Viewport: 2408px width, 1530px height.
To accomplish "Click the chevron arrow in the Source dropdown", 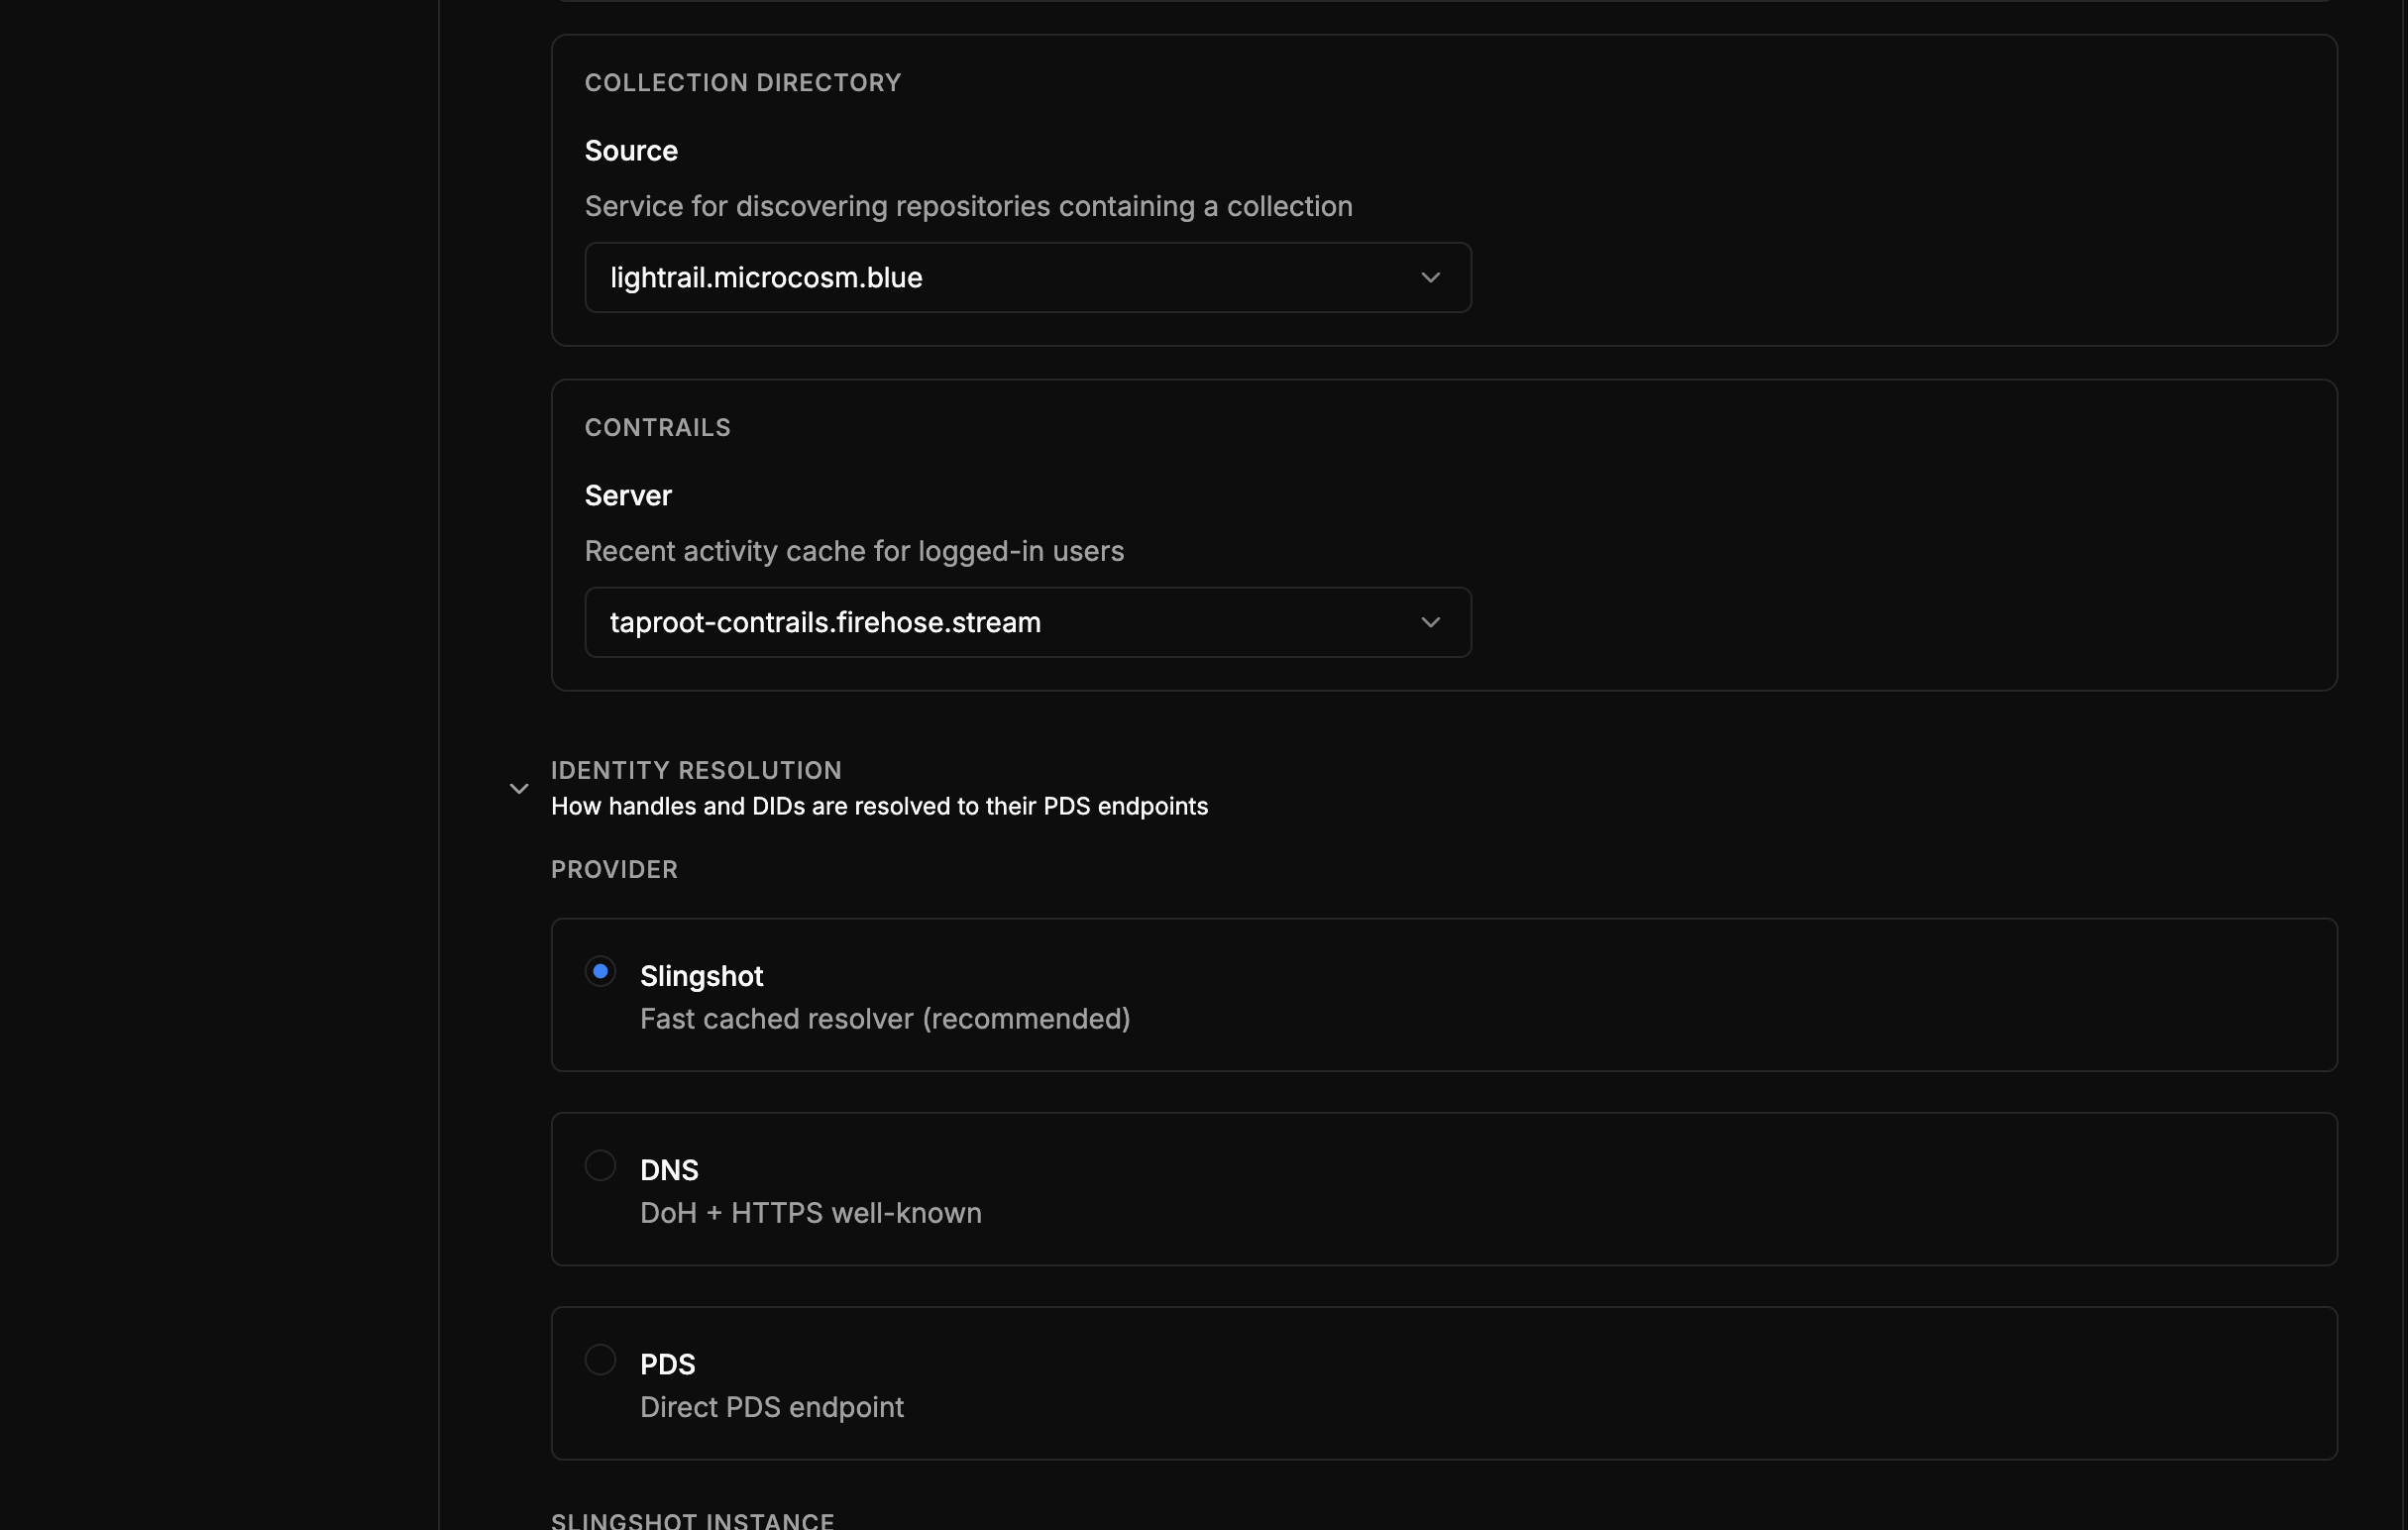I will point(1430,278).
